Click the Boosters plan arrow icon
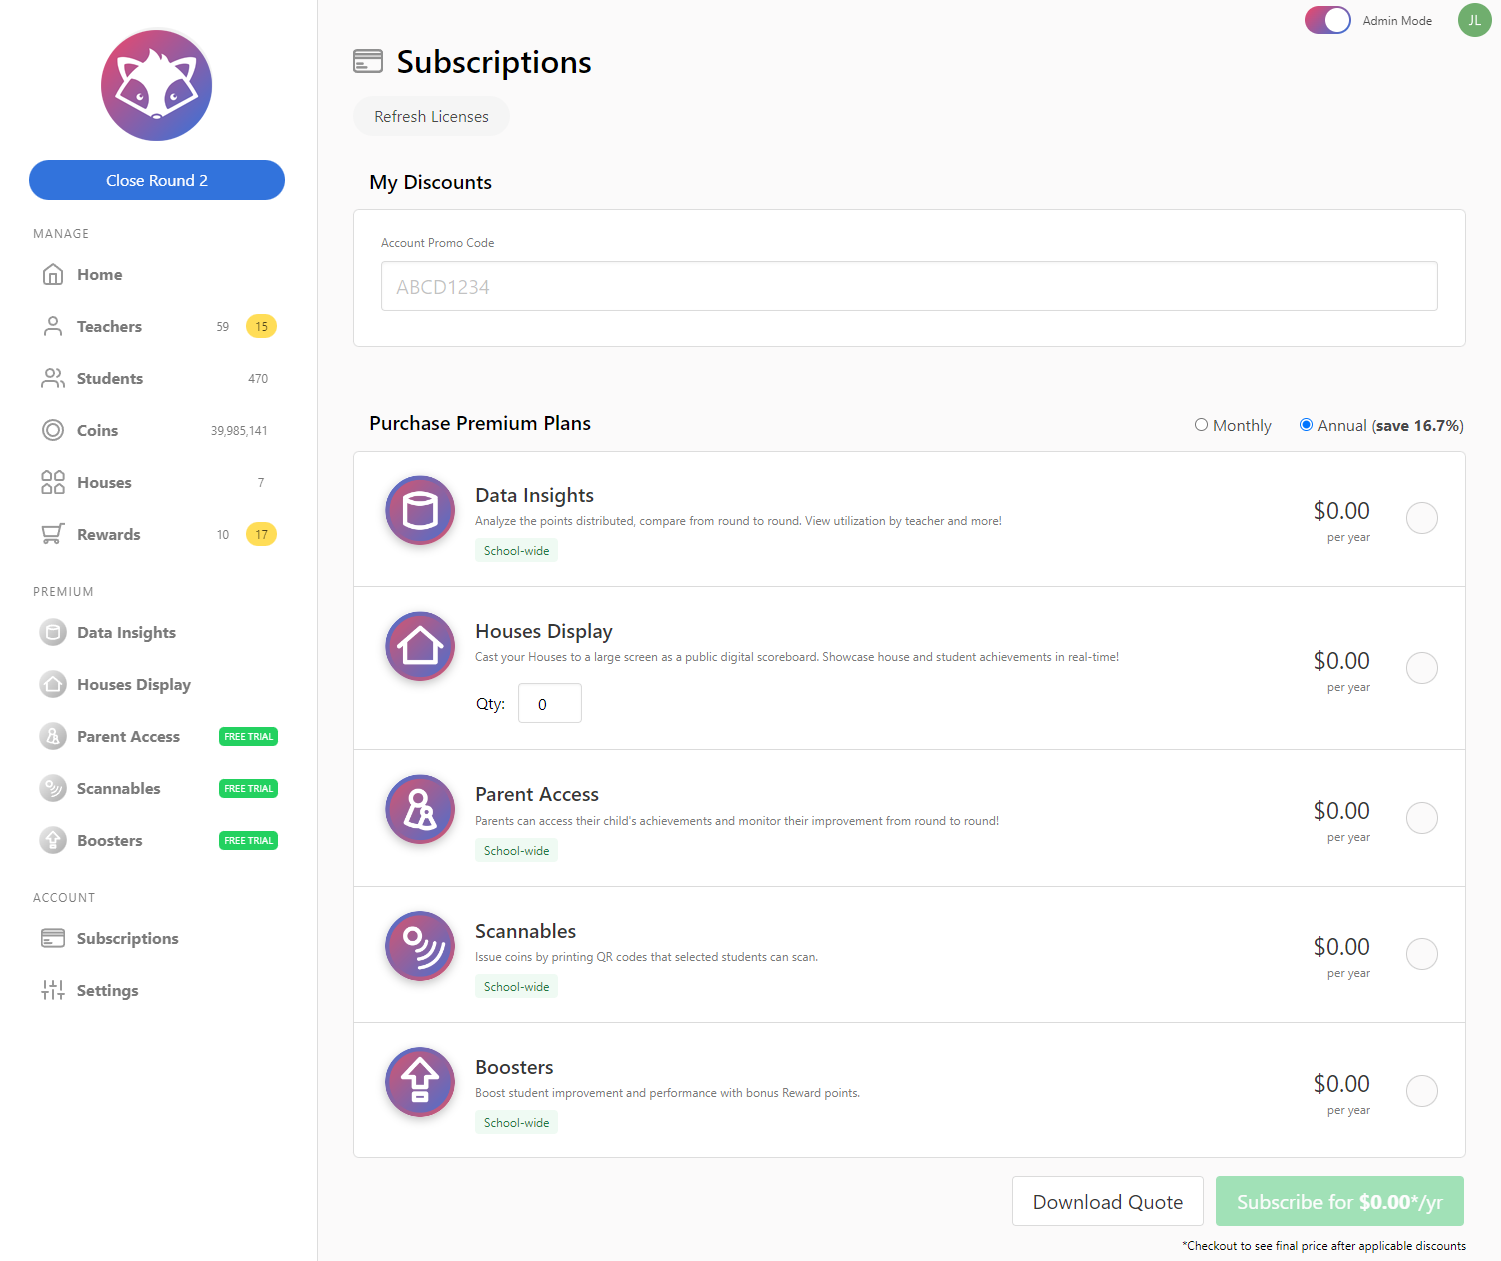This screenshot has height=1261, width=1501. click(x=420, y=1082)
